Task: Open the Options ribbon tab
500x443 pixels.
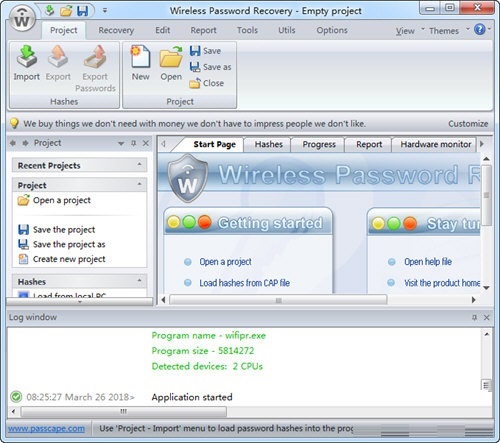Action: pos(332,30)
